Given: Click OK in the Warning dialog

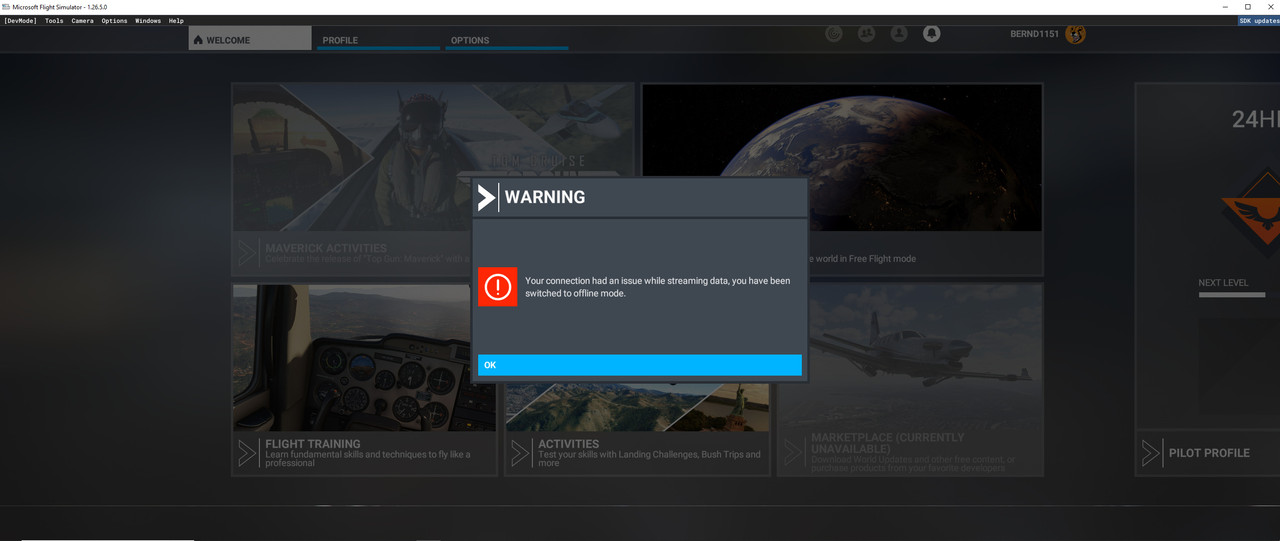Looking at the screenshot, I should (x=639, y=365).
